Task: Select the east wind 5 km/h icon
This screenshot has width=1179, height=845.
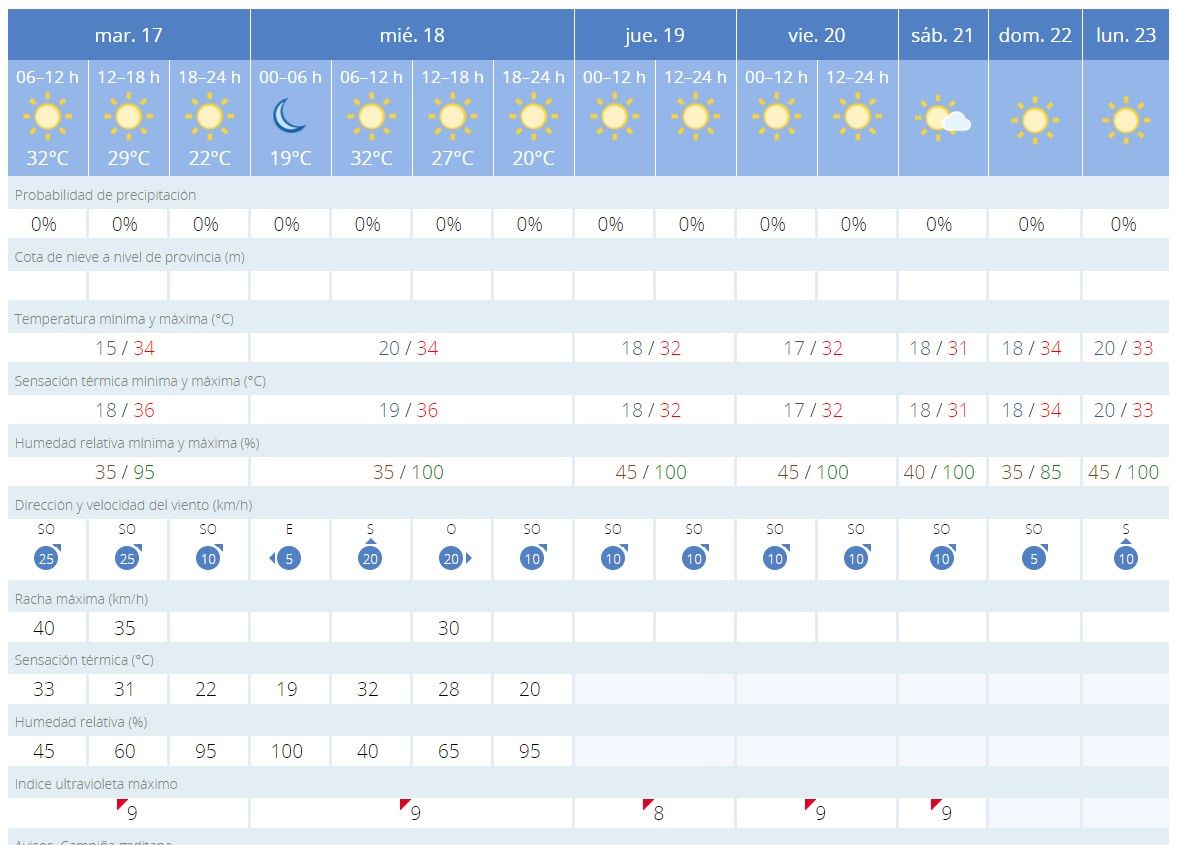Action: click(288, 559)
